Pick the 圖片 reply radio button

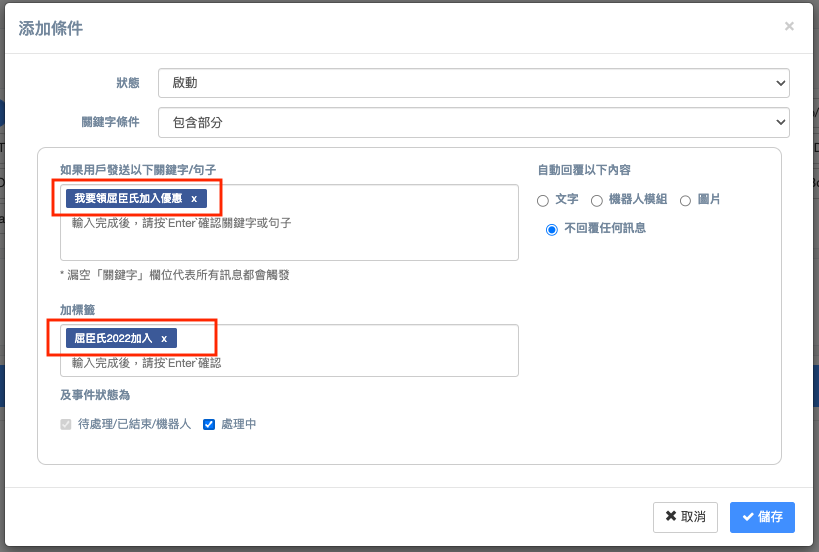[x=686, y=201]
